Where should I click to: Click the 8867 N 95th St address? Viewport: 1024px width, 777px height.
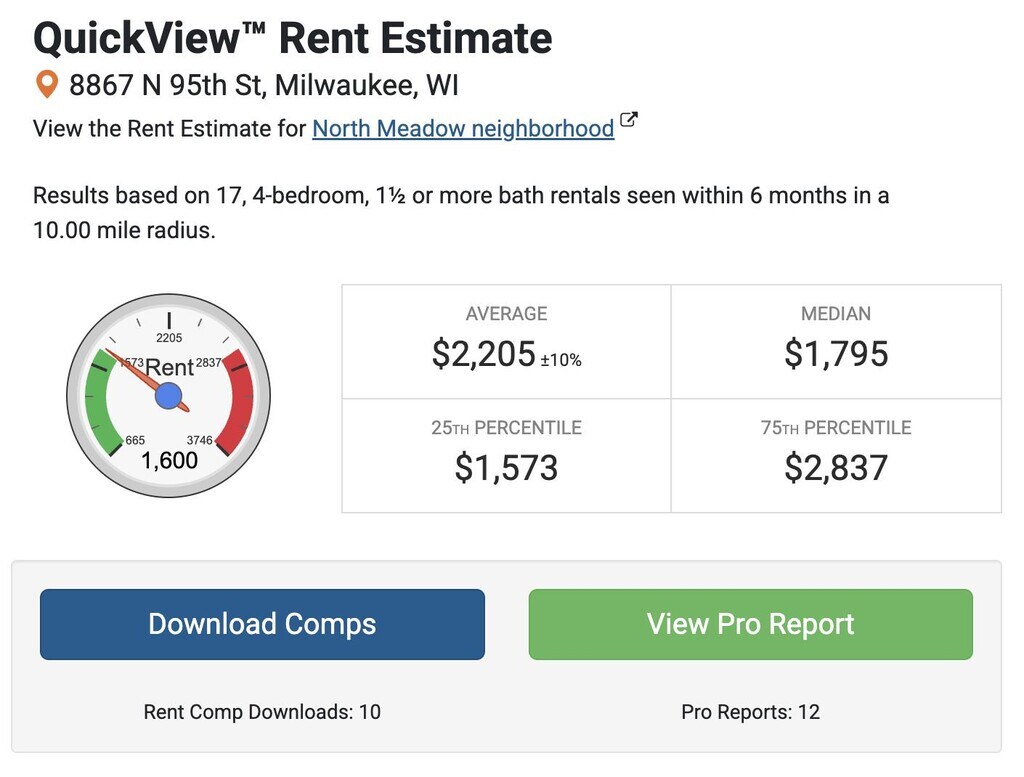pos(264,85)
